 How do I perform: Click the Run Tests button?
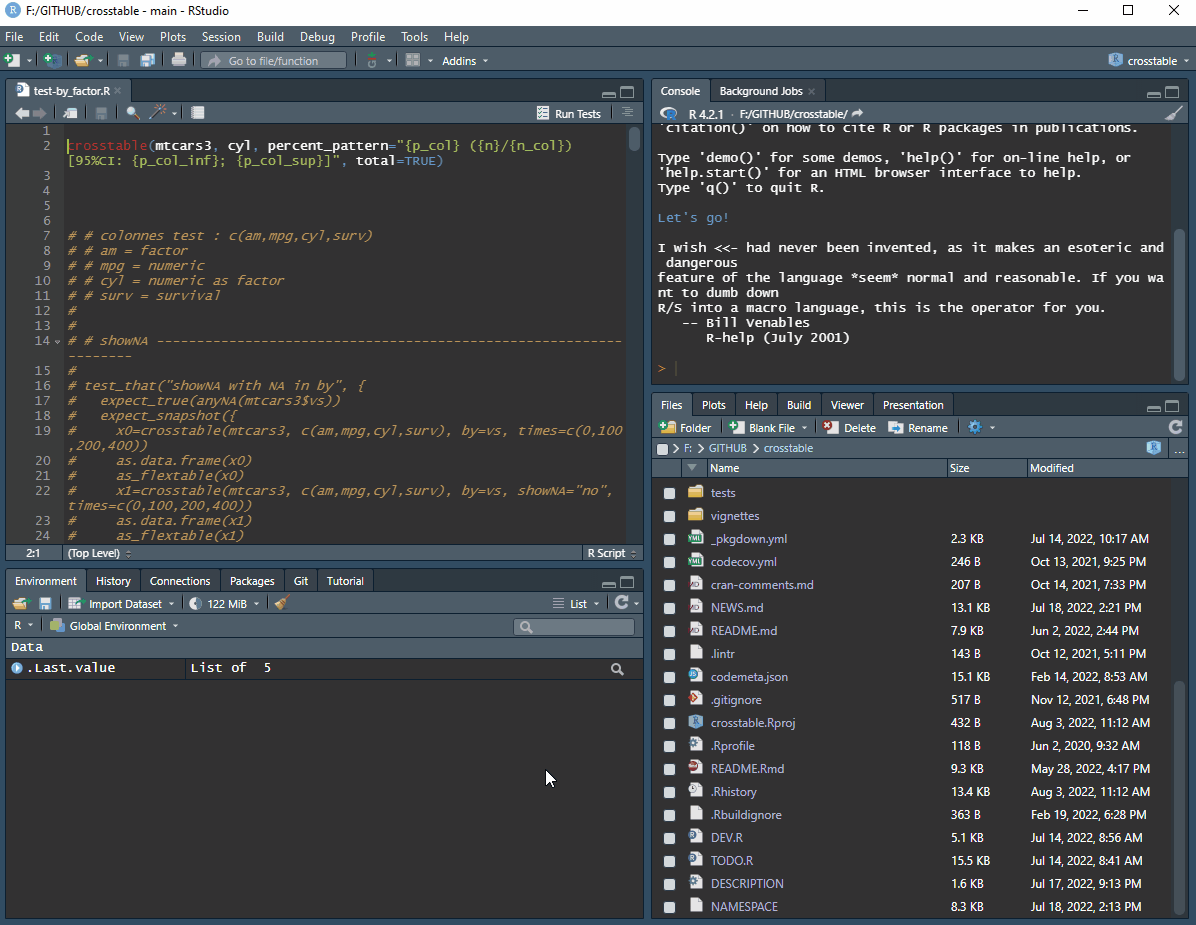(569, 113)
